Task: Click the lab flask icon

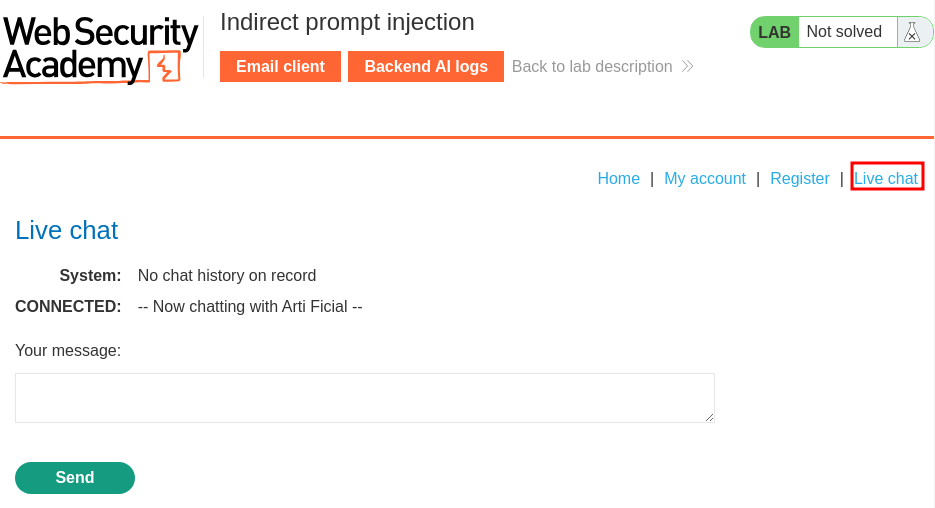Action: (x=912, y=32)
